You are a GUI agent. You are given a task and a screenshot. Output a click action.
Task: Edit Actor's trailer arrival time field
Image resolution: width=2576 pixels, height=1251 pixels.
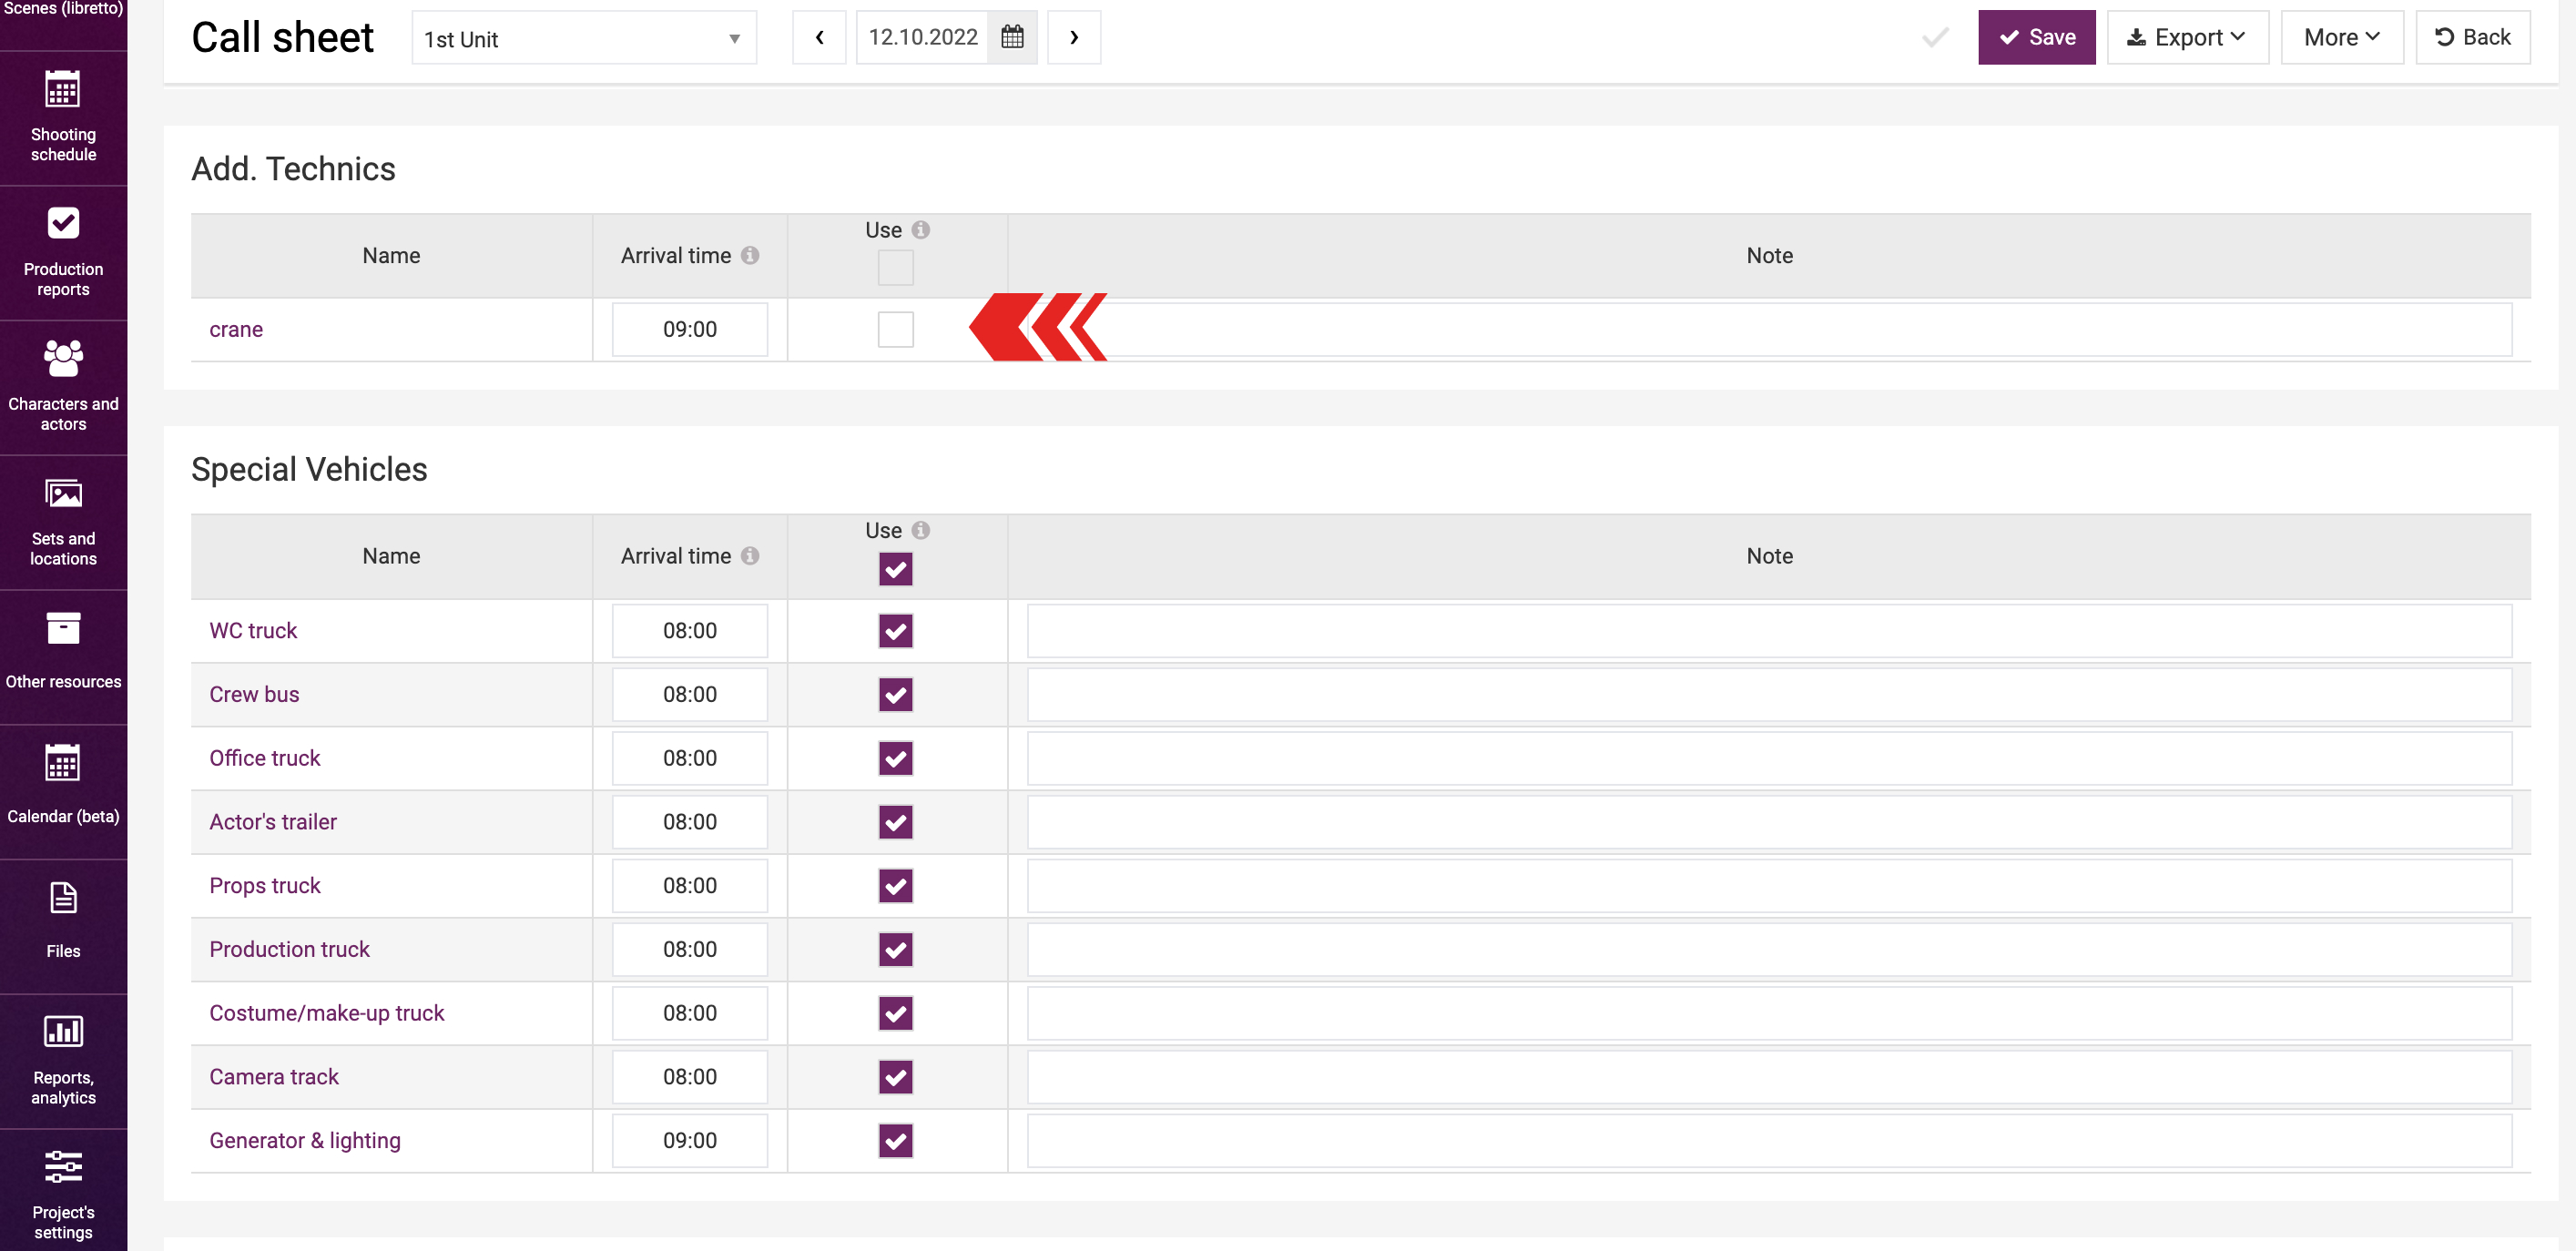[x=690, y=822]
